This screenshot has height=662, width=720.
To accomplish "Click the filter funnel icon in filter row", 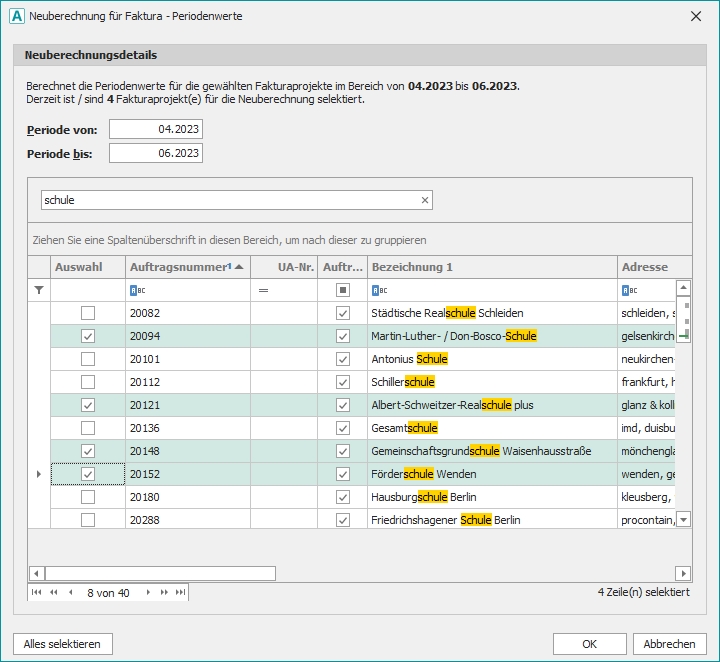I will (39, 290).
